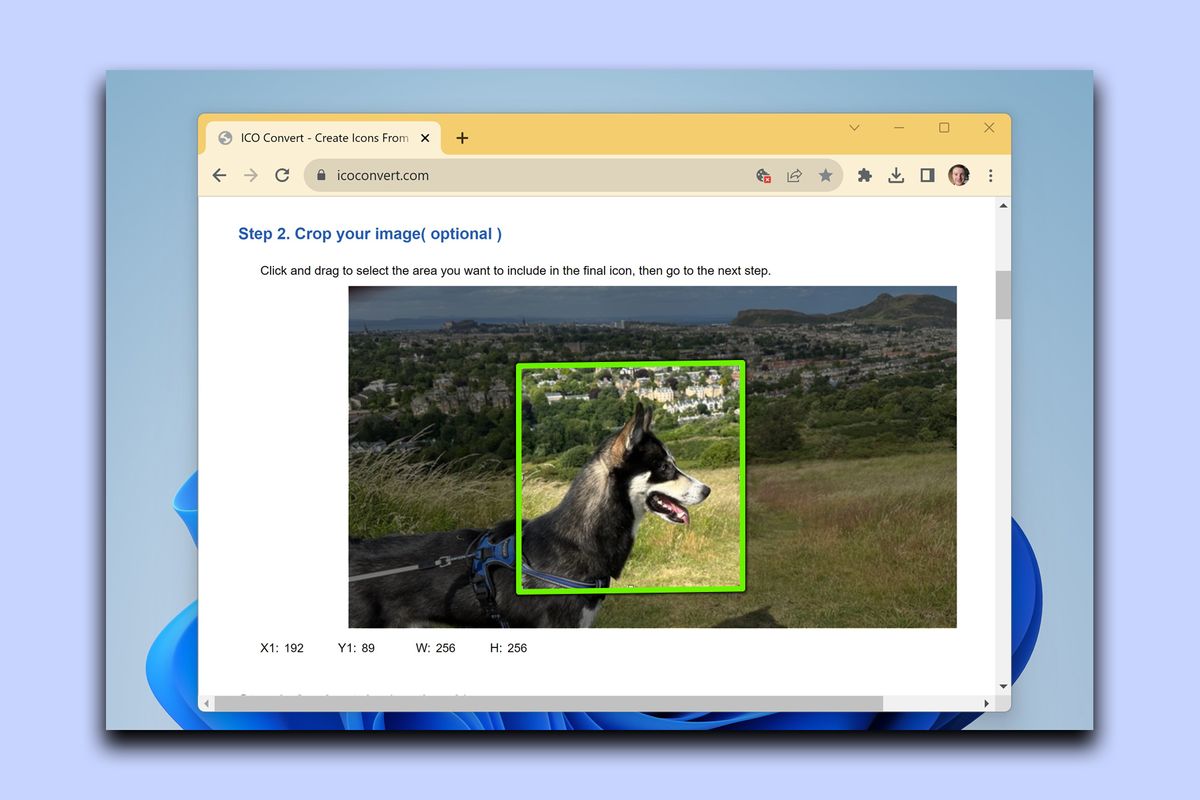The width and height of the screenshot is (1200, 800).
Task: Click inside the green crop selection box
Action: 630,477
